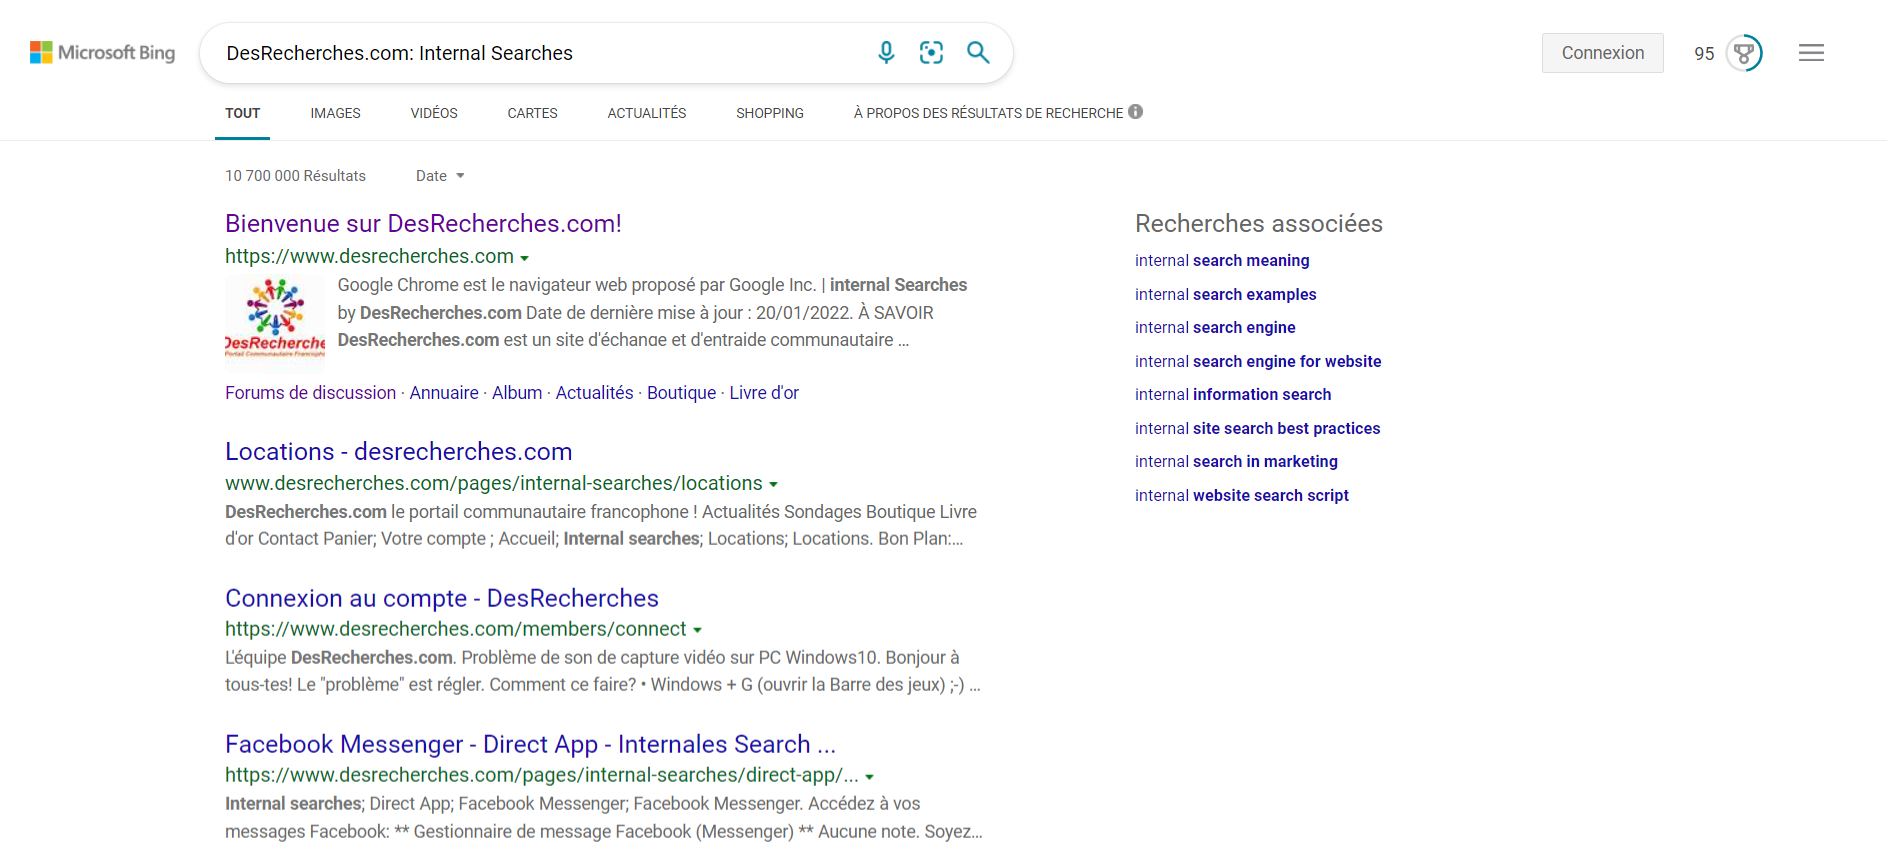Search related: internal search examples

1225,294
